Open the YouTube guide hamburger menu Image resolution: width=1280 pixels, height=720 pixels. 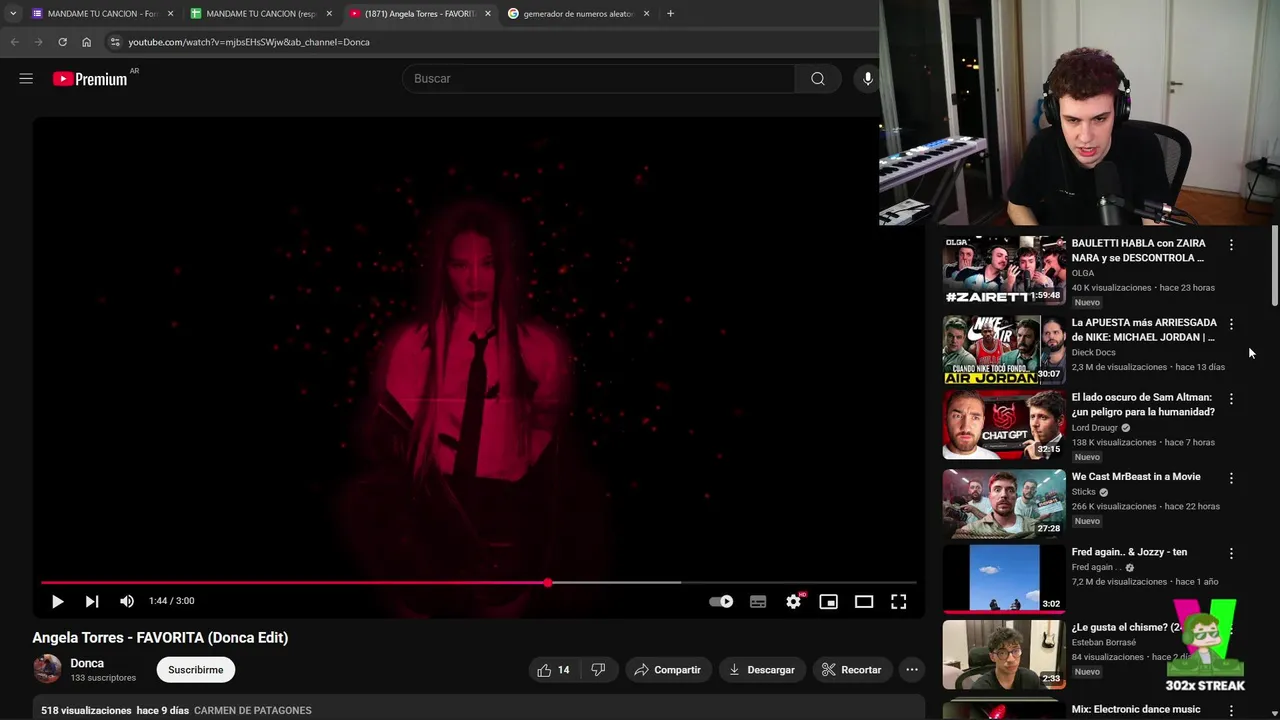[26, 78]
